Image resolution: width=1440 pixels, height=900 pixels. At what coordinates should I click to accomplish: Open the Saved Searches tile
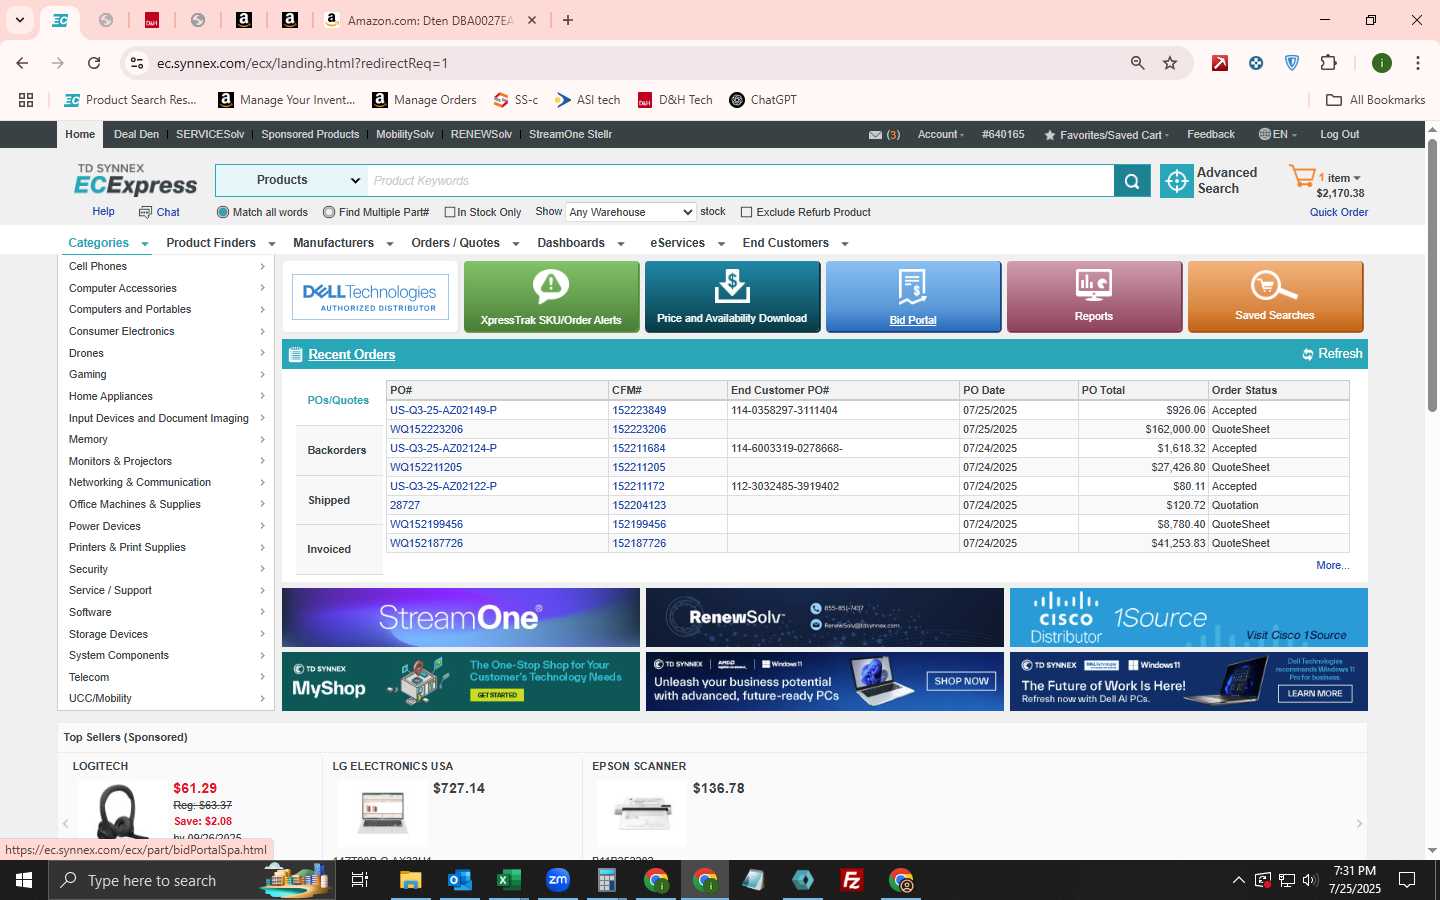(1275, 297)
